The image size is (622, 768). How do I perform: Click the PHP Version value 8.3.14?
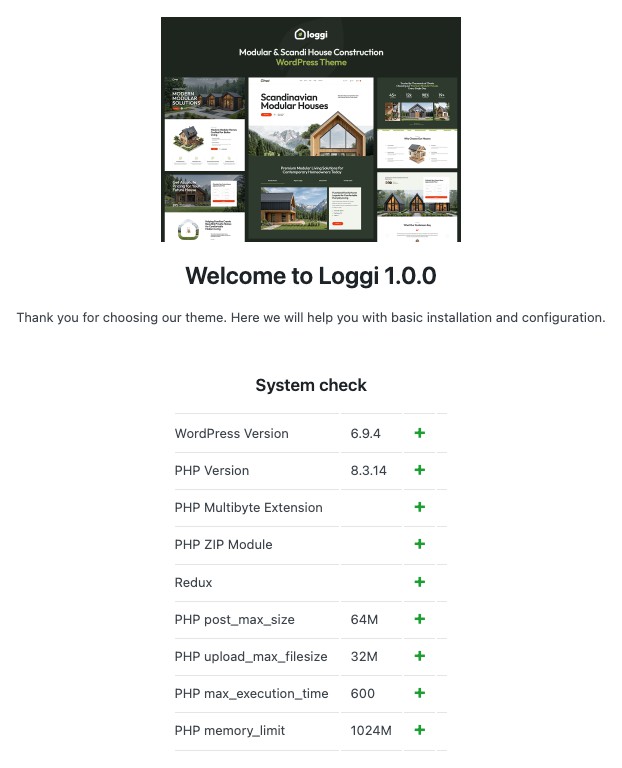[369, 471]
